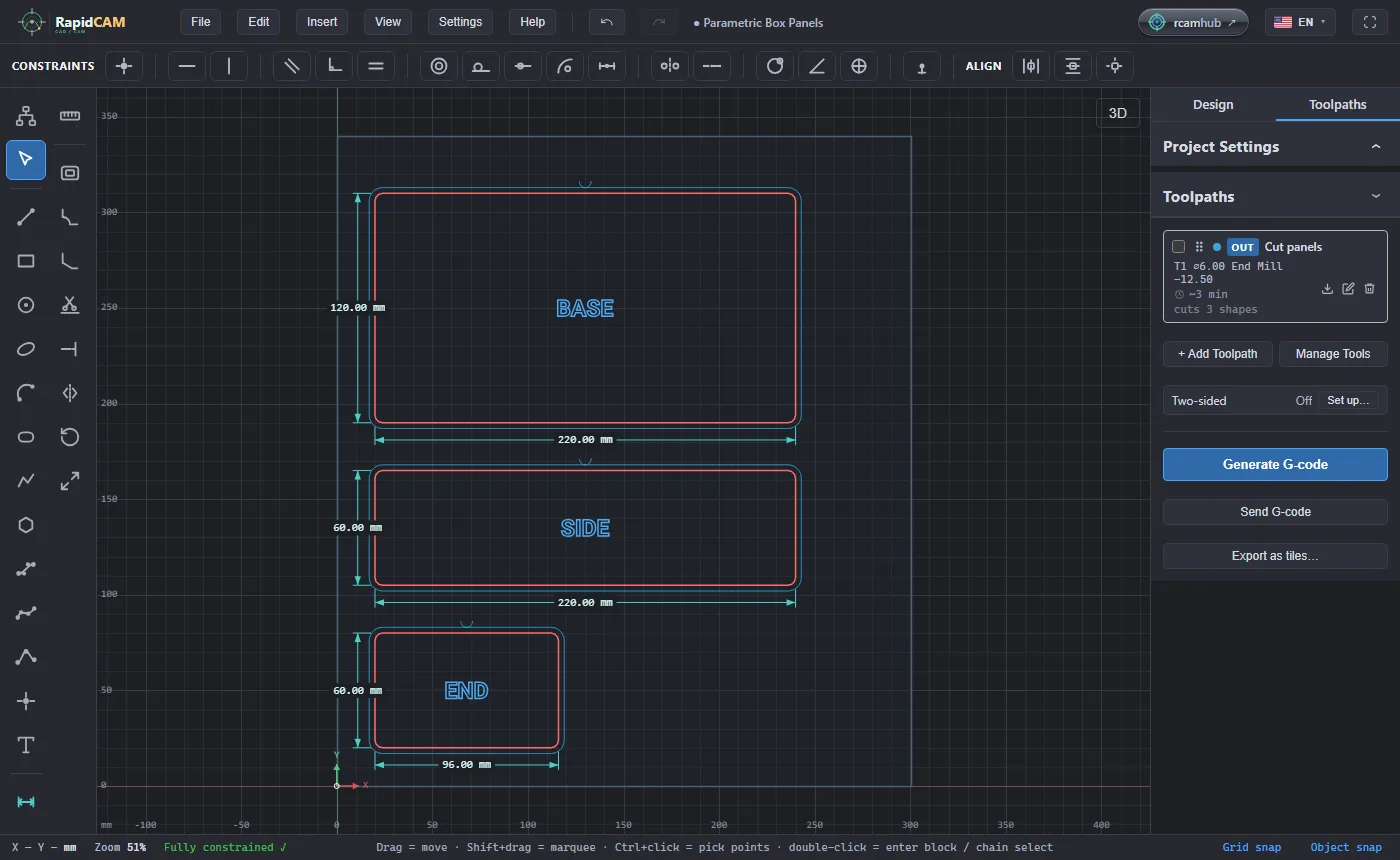Click the drag handle of Cut panels

(1199, 247)
